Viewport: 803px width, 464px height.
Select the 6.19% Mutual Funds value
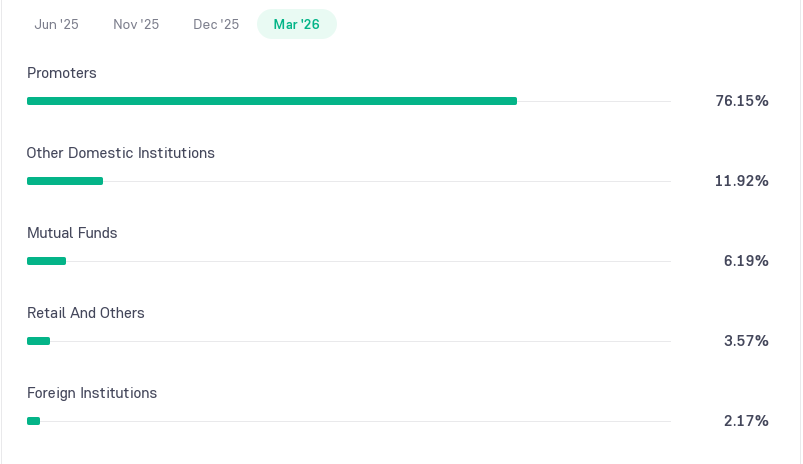click(x=746, y=261)
